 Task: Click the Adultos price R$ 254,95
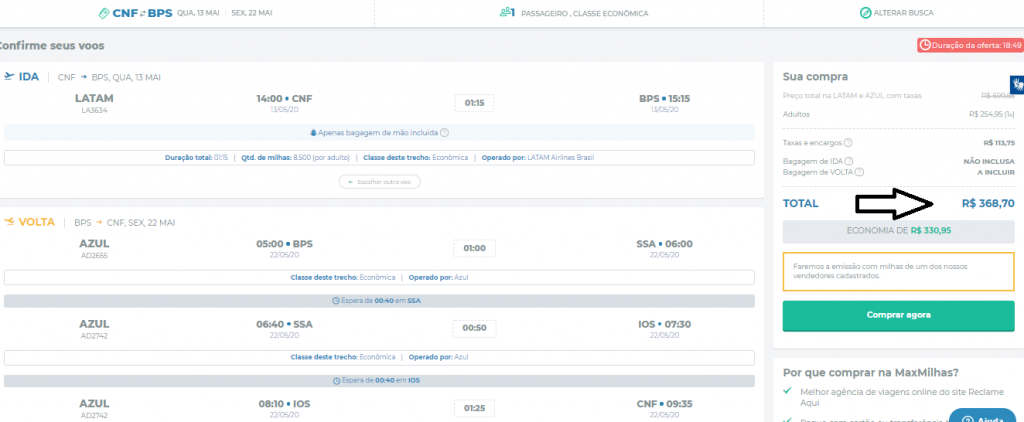(992, 114)
